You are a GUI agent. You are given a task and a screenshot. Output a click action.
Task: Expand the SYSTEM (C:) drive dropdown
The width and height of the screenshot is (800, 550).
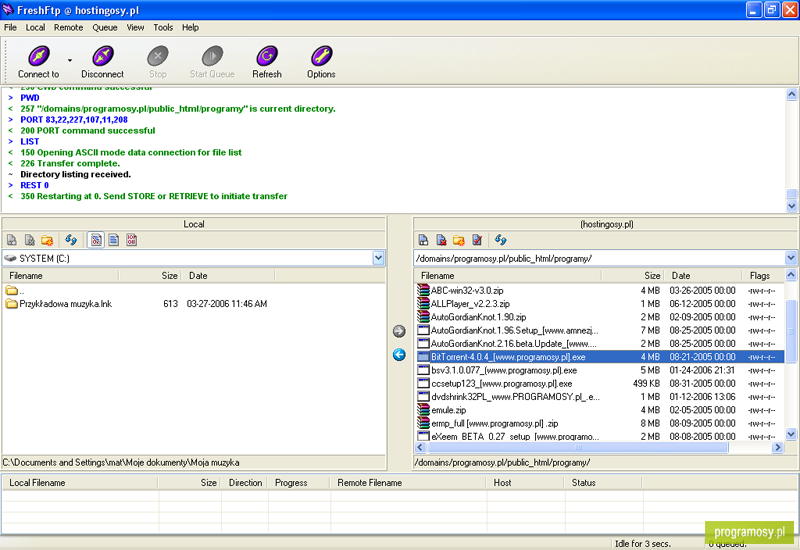pyautogui.click(x=378, y=258)
